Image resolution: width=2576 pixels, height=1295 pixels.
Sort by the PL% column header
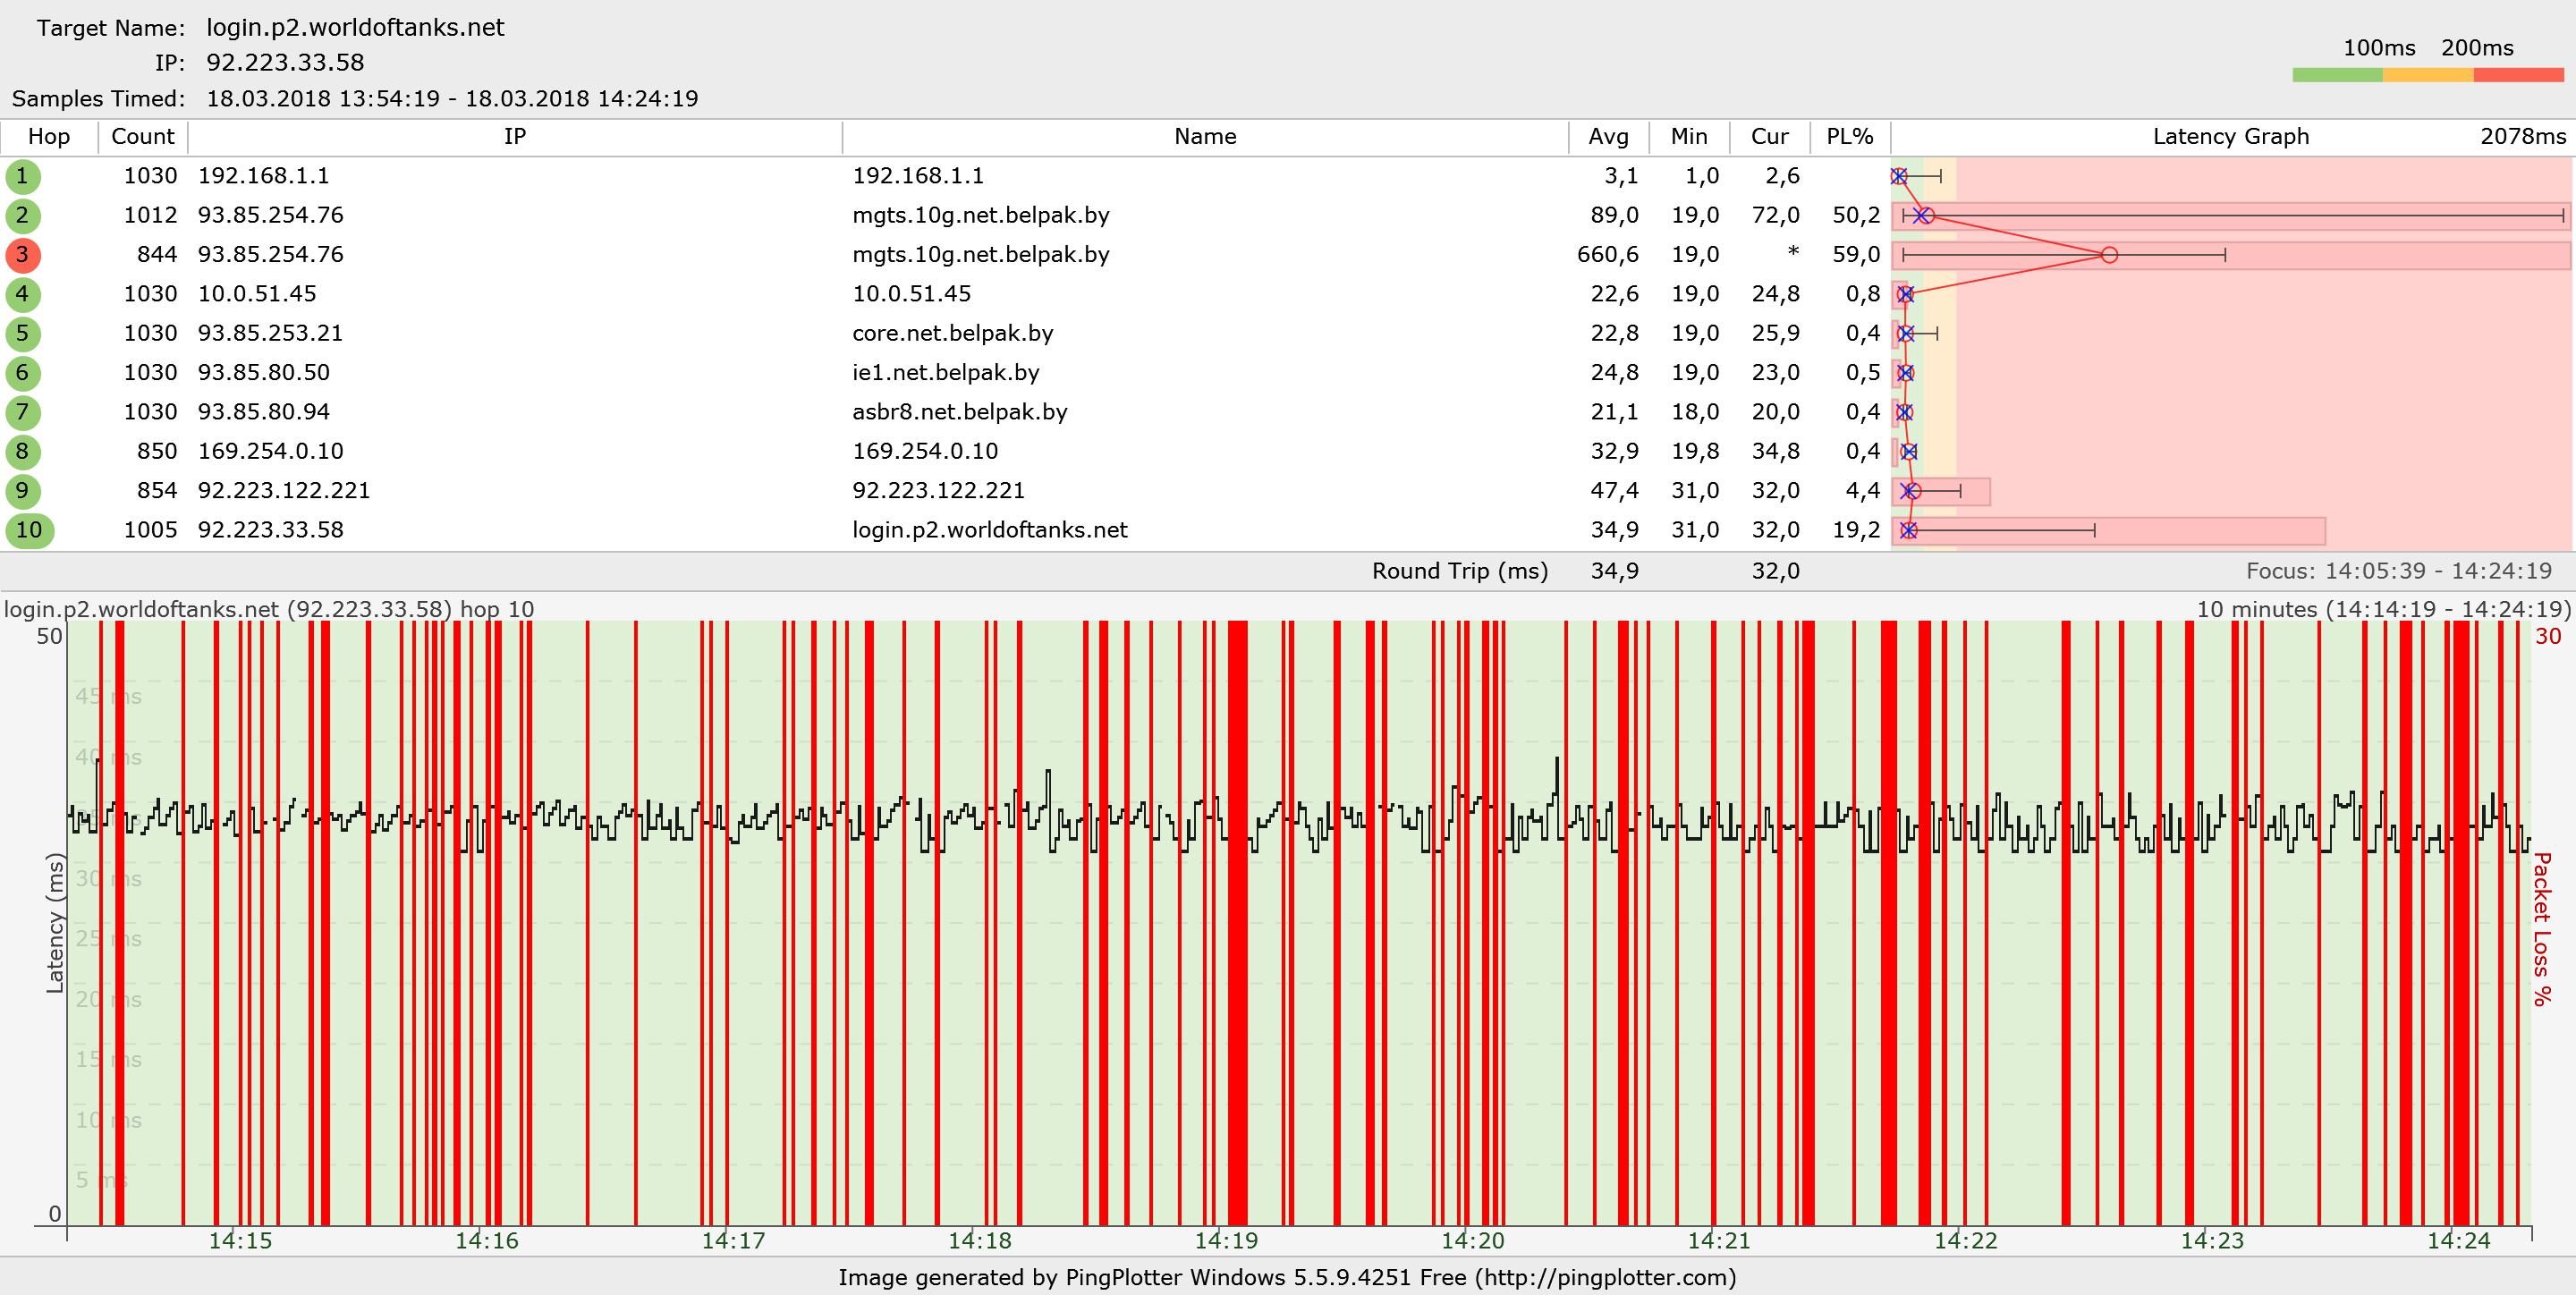(x=1849, y=137)
